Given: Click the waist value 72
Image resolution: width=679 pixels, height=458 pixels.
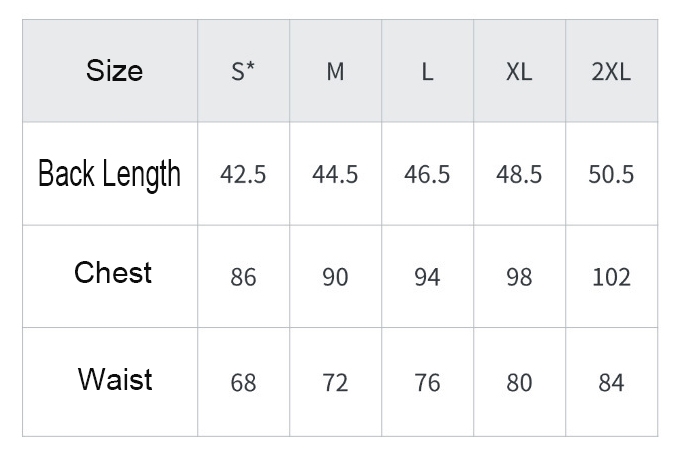Looking at the screenshot, I should point(336,382).
